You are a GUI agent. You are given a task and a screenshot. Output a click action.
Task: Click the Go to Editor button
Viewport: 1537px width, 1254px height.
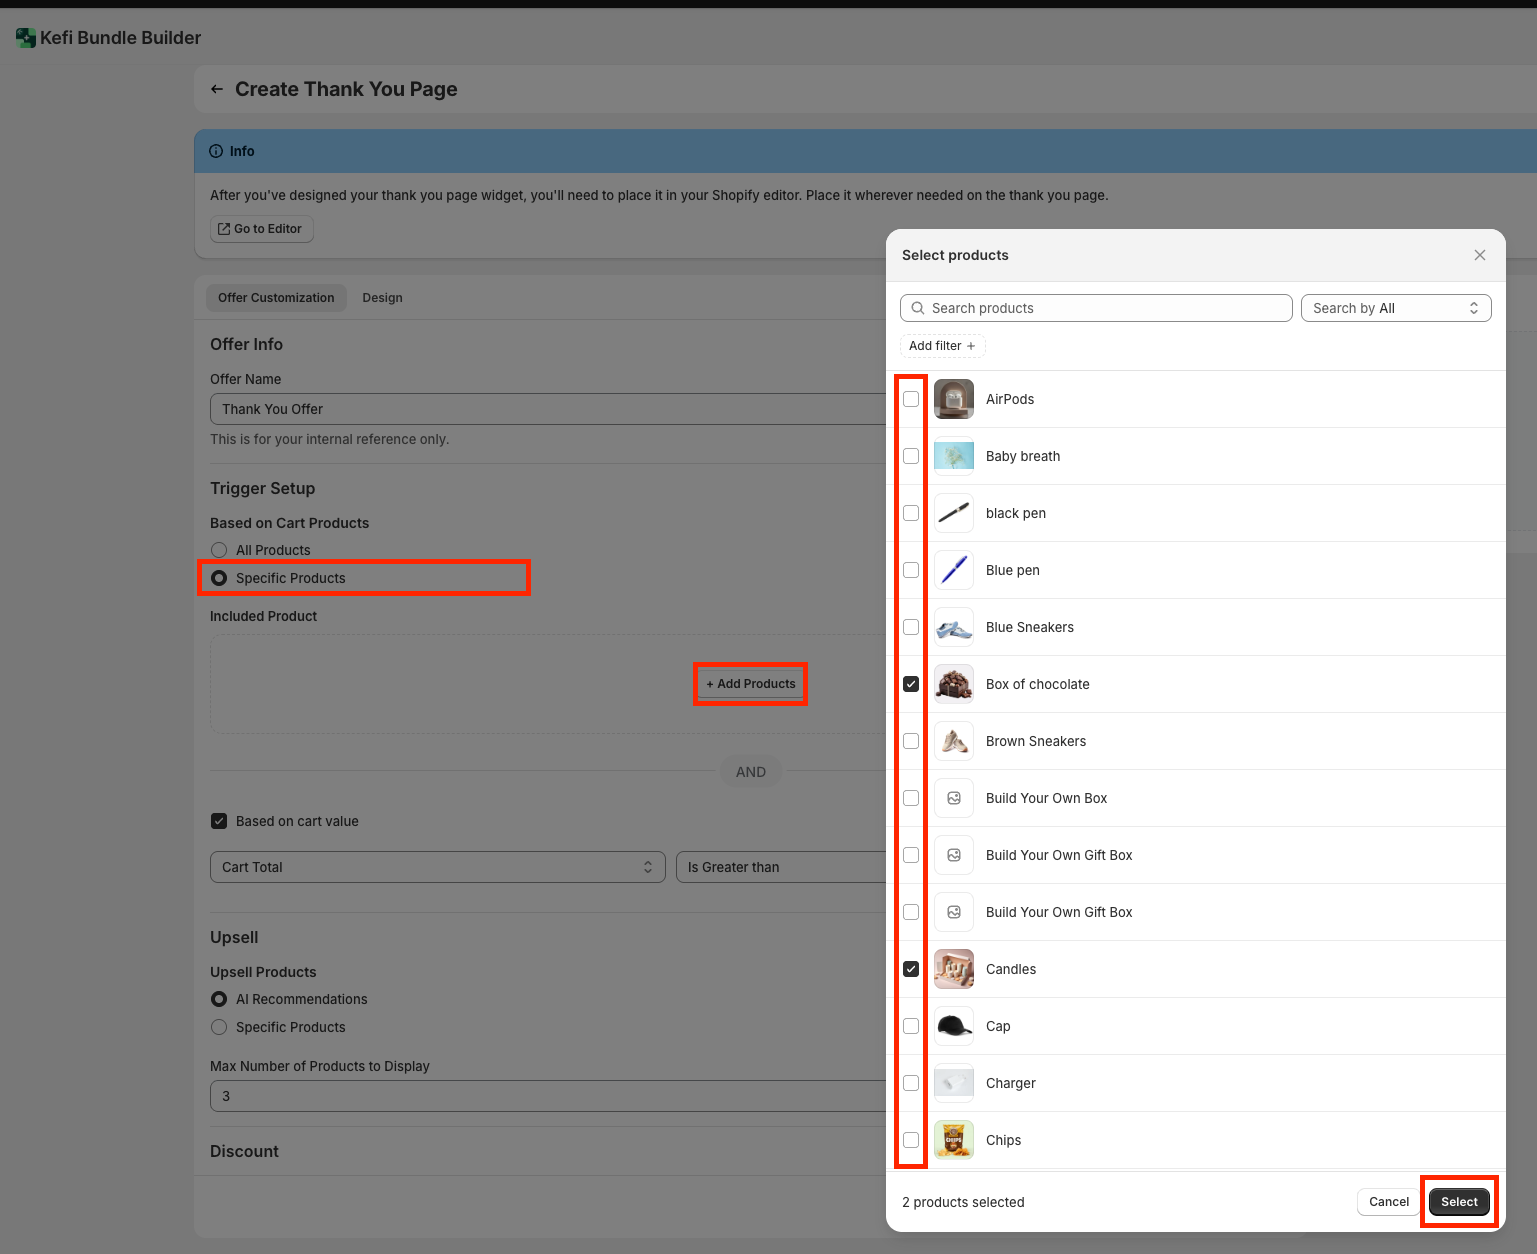261,229
